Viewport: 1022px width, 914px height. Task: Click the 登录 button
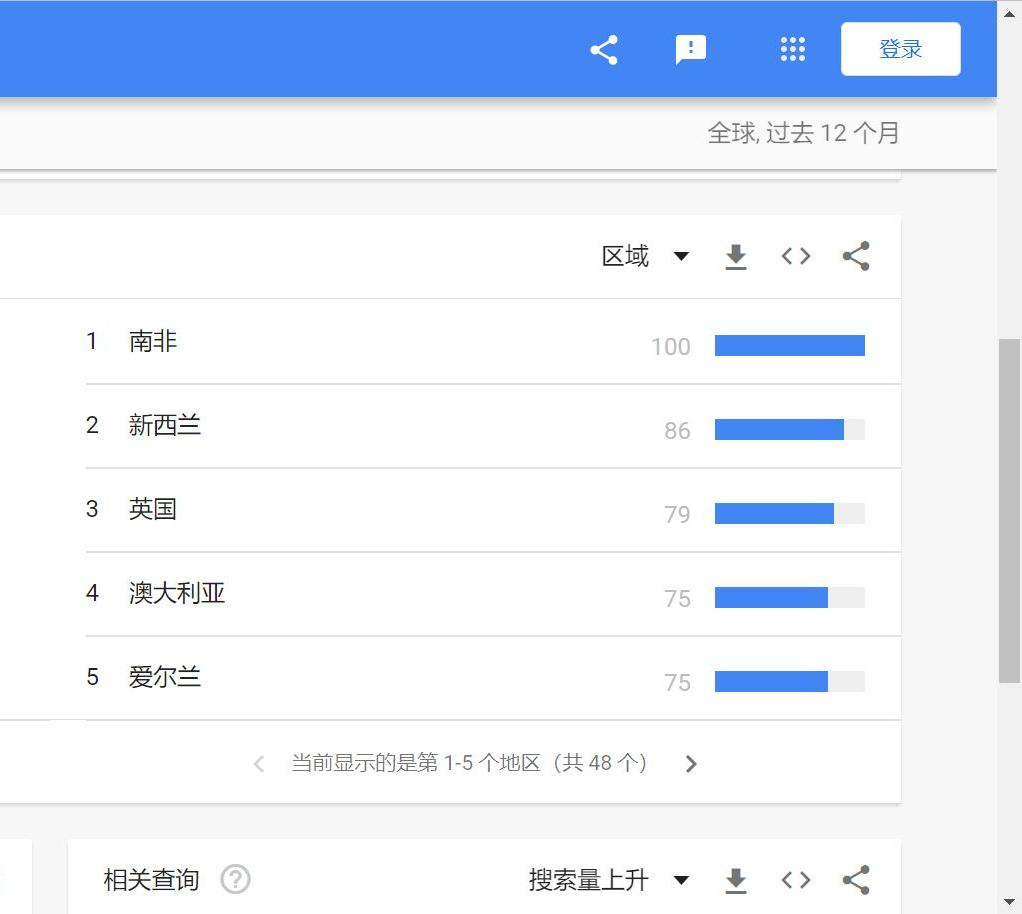[x=899, y=49]
